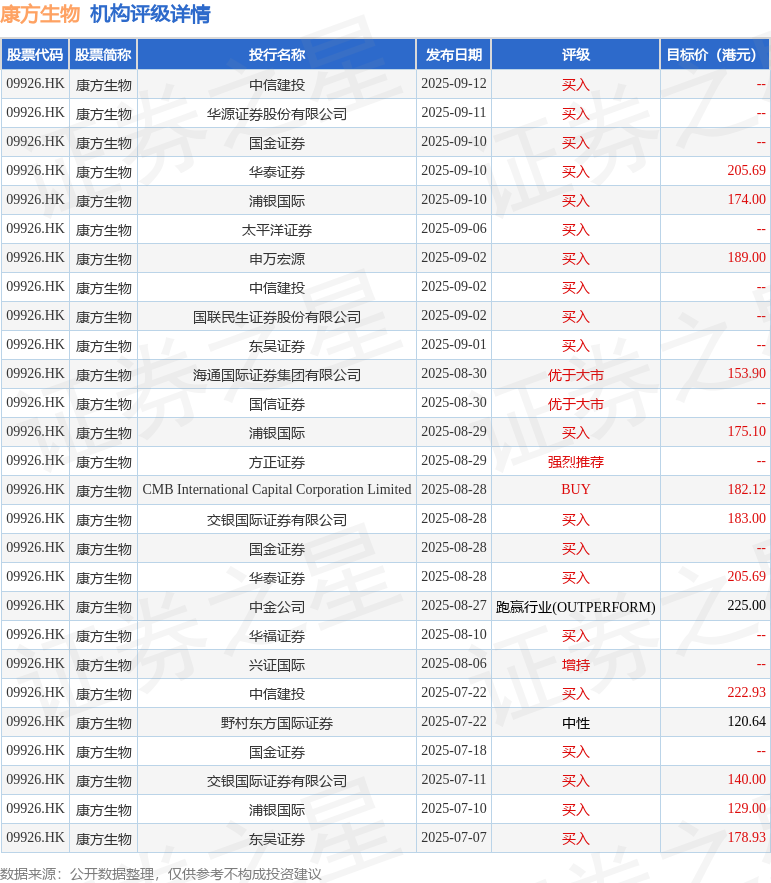The width and height of the screenshot is (771, 883).
Task: Click the 强烈推荐 rating
Action: pyautogui.click(x=576, y=462)
